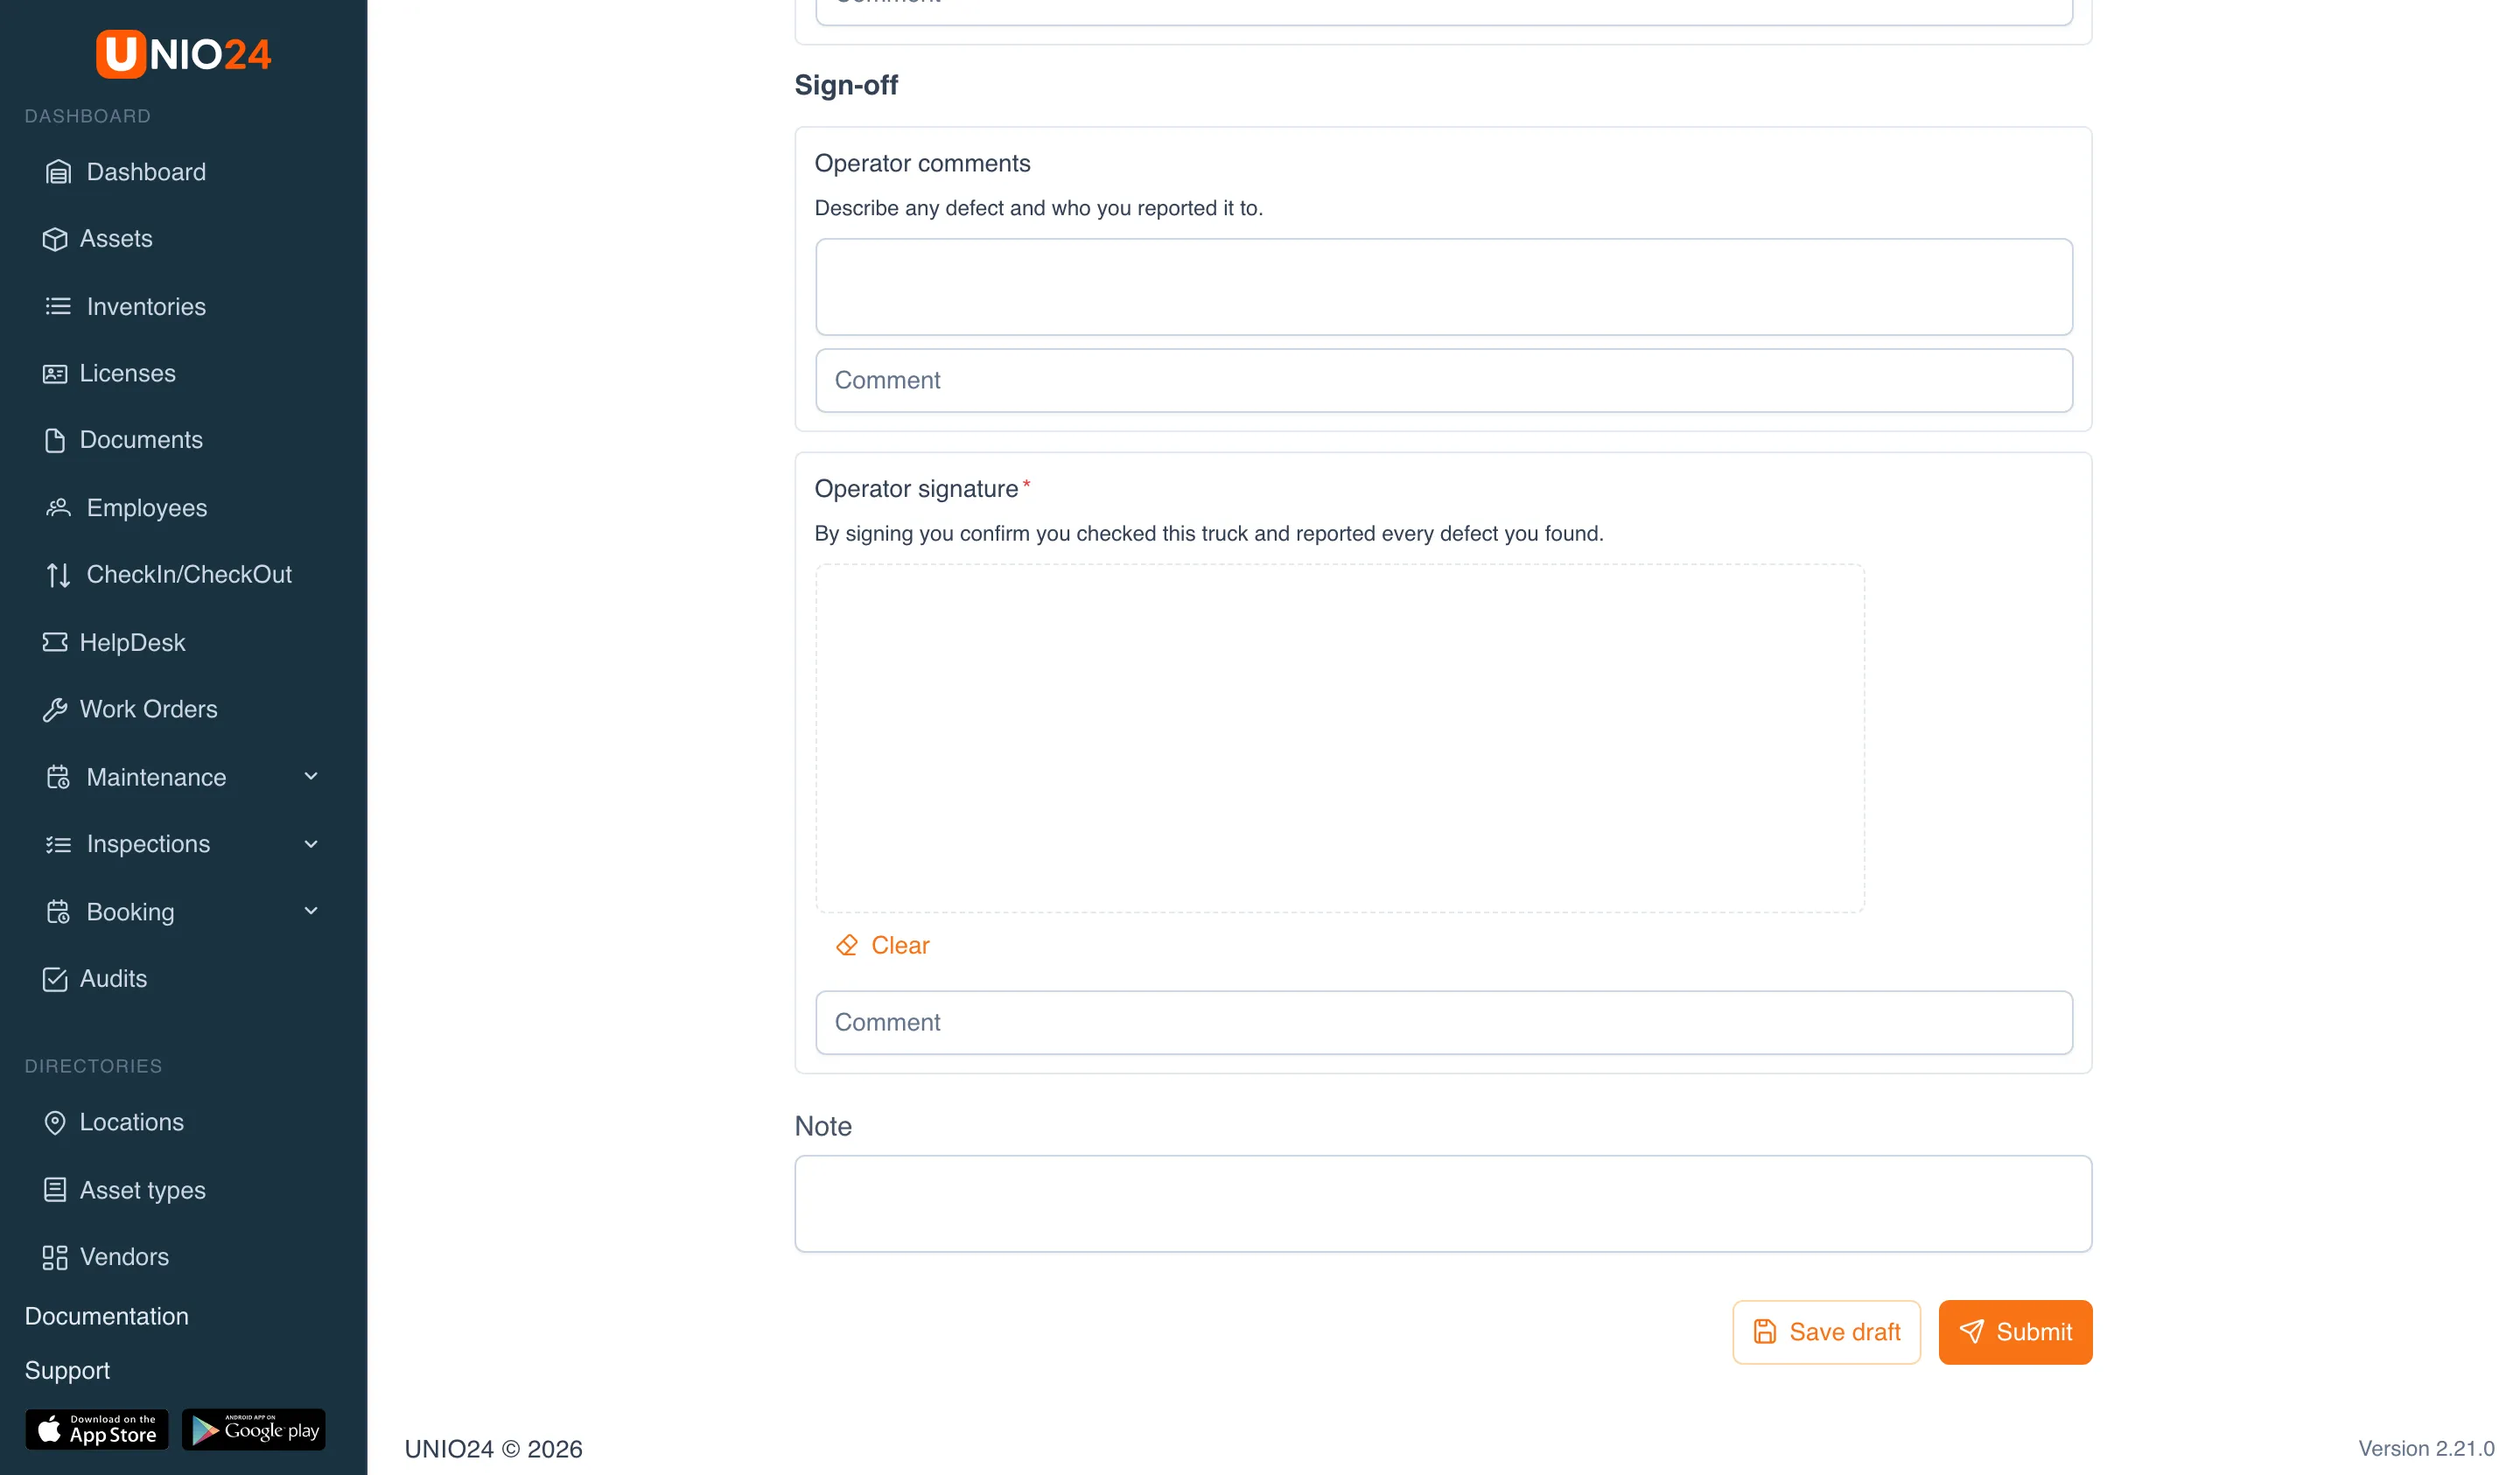Open the Google Play download badge
Screen dimensions: 2520x1475
254,1429
